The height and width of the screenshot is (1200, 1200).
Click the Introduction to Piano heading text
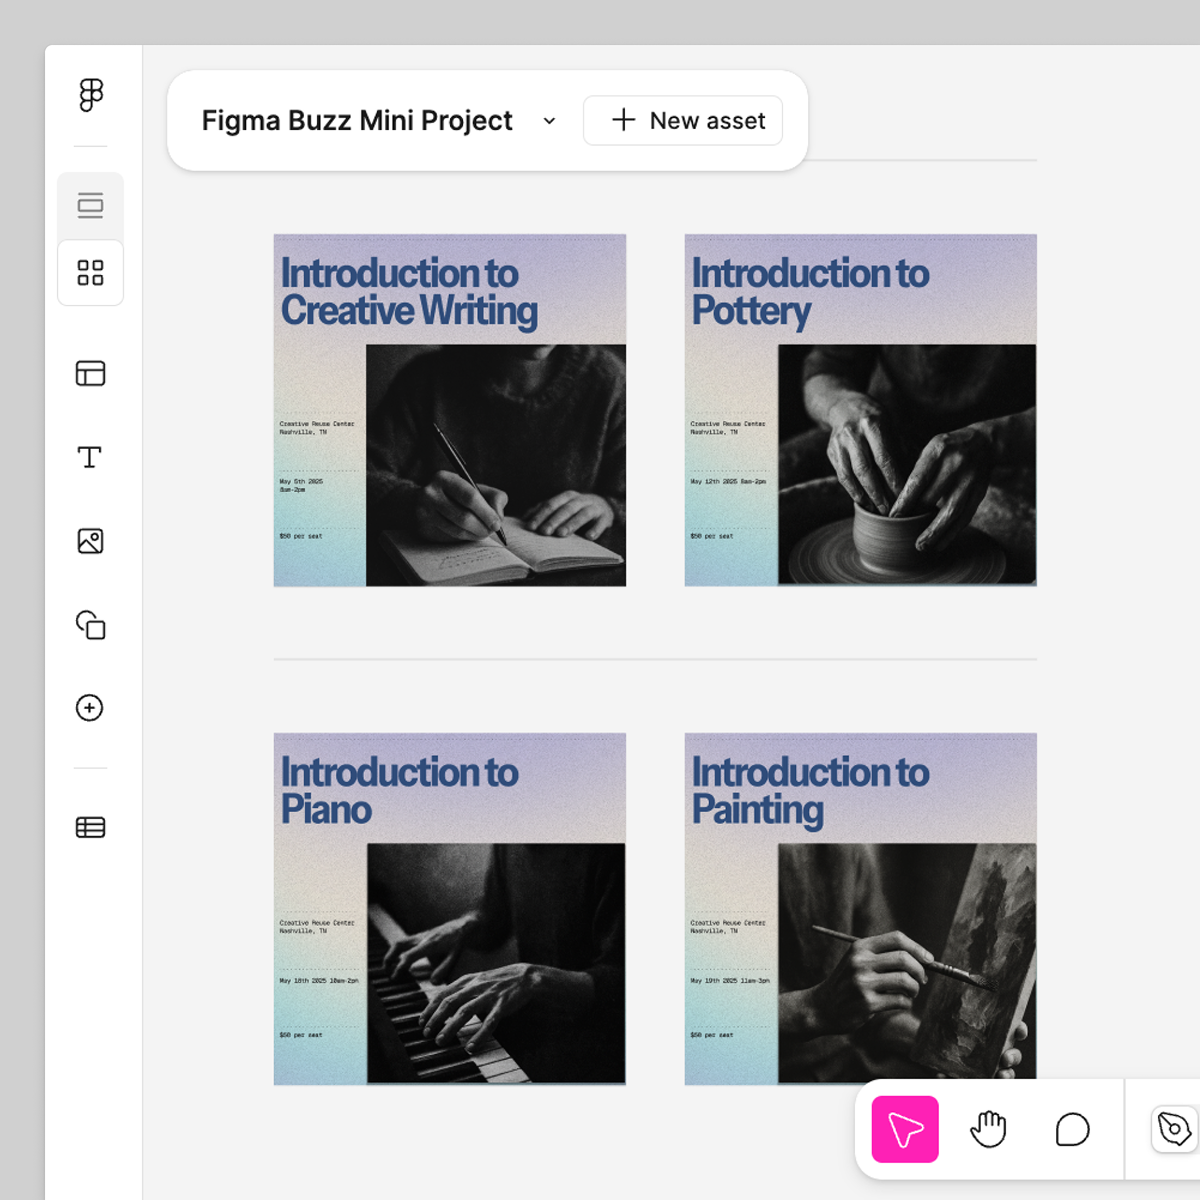point(399,790)
